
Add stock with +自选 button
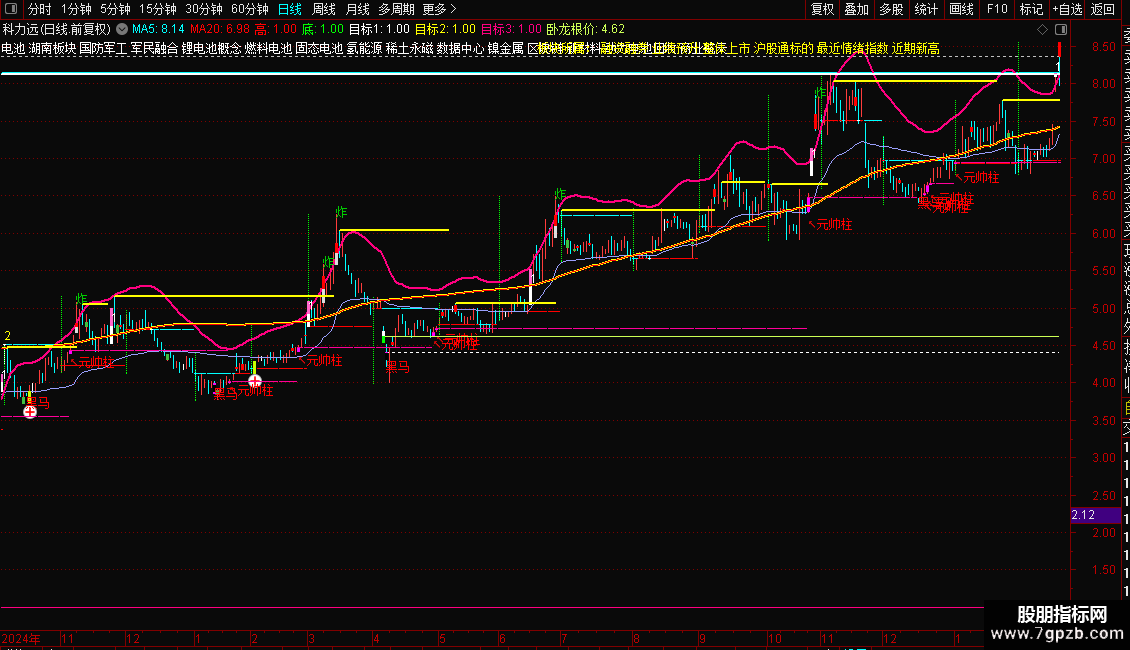coord(1067,9)
